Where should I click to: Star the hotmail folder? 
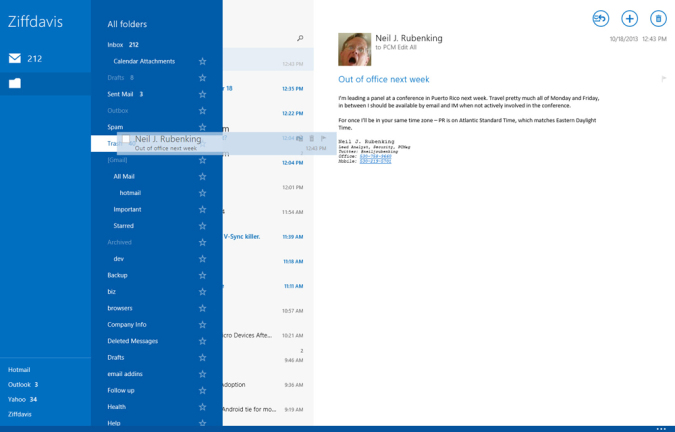(x=202, y=193)
